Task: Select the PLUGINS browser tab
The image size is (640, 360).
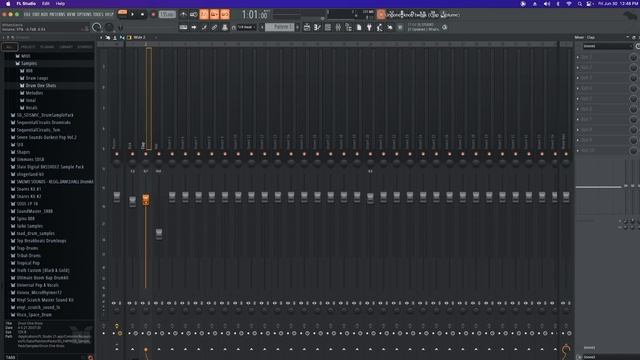Action: (47, 47)
